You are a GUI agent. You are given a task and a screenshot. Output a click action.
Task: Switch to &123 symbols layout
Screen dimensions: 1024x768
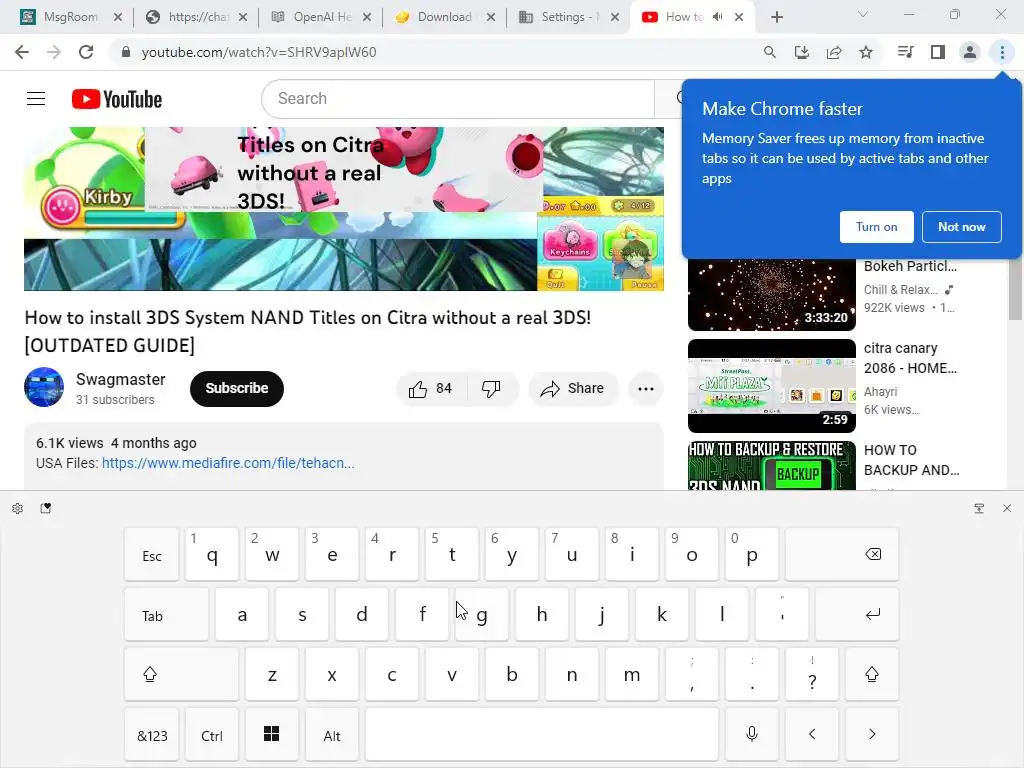coord(152,735)
